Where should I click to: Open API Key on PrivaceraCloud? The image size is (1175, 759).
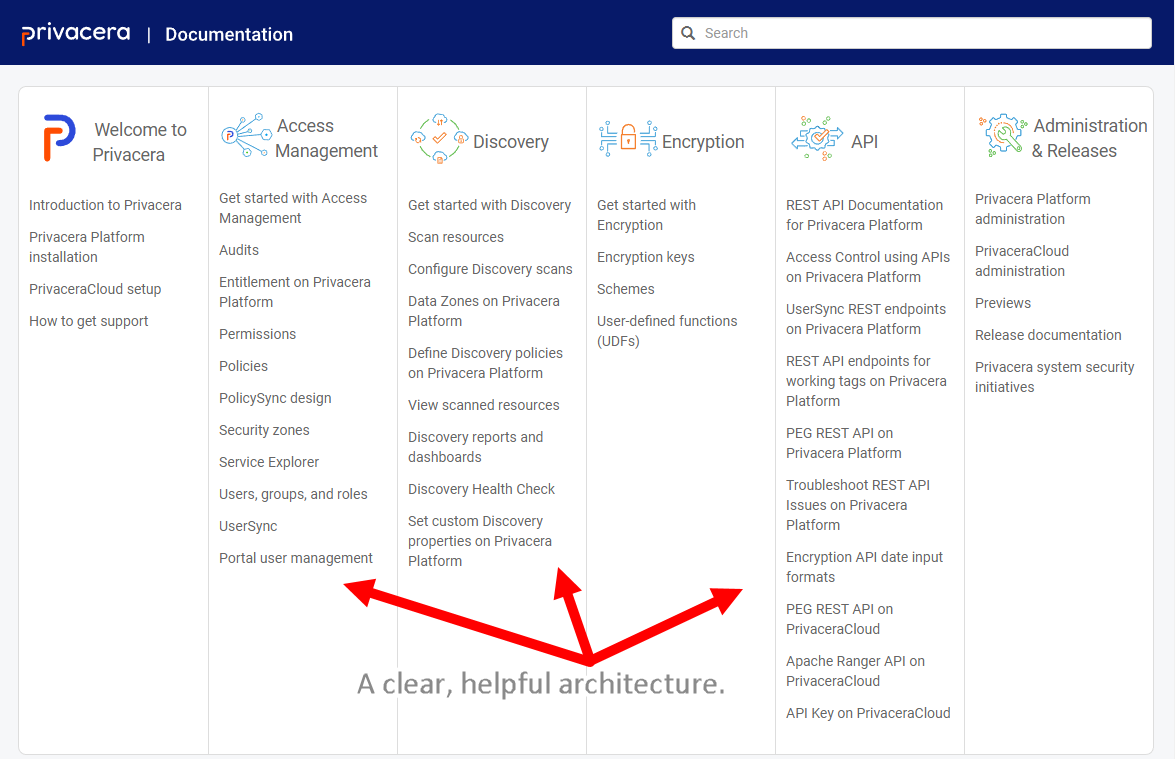click(868, 713)
